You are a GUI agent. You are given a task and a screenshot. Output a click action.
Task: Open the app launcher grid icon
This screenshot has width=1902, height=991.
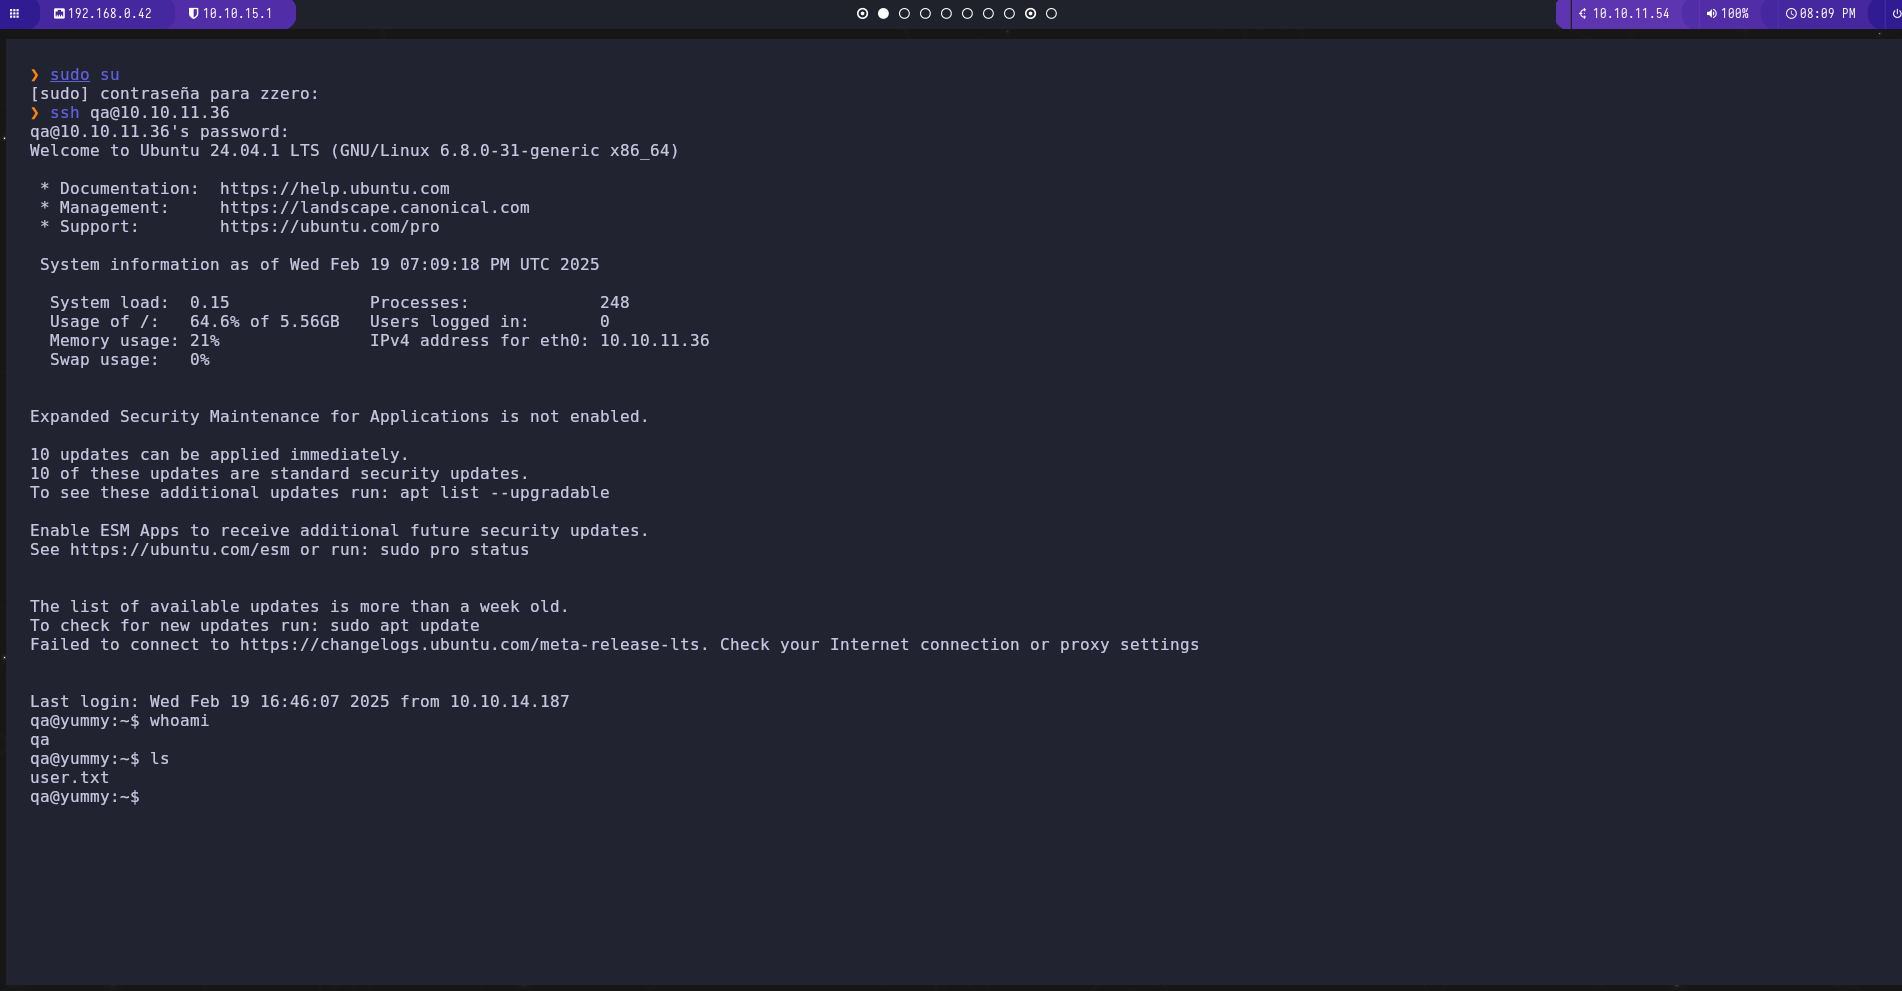coord(14,14)
